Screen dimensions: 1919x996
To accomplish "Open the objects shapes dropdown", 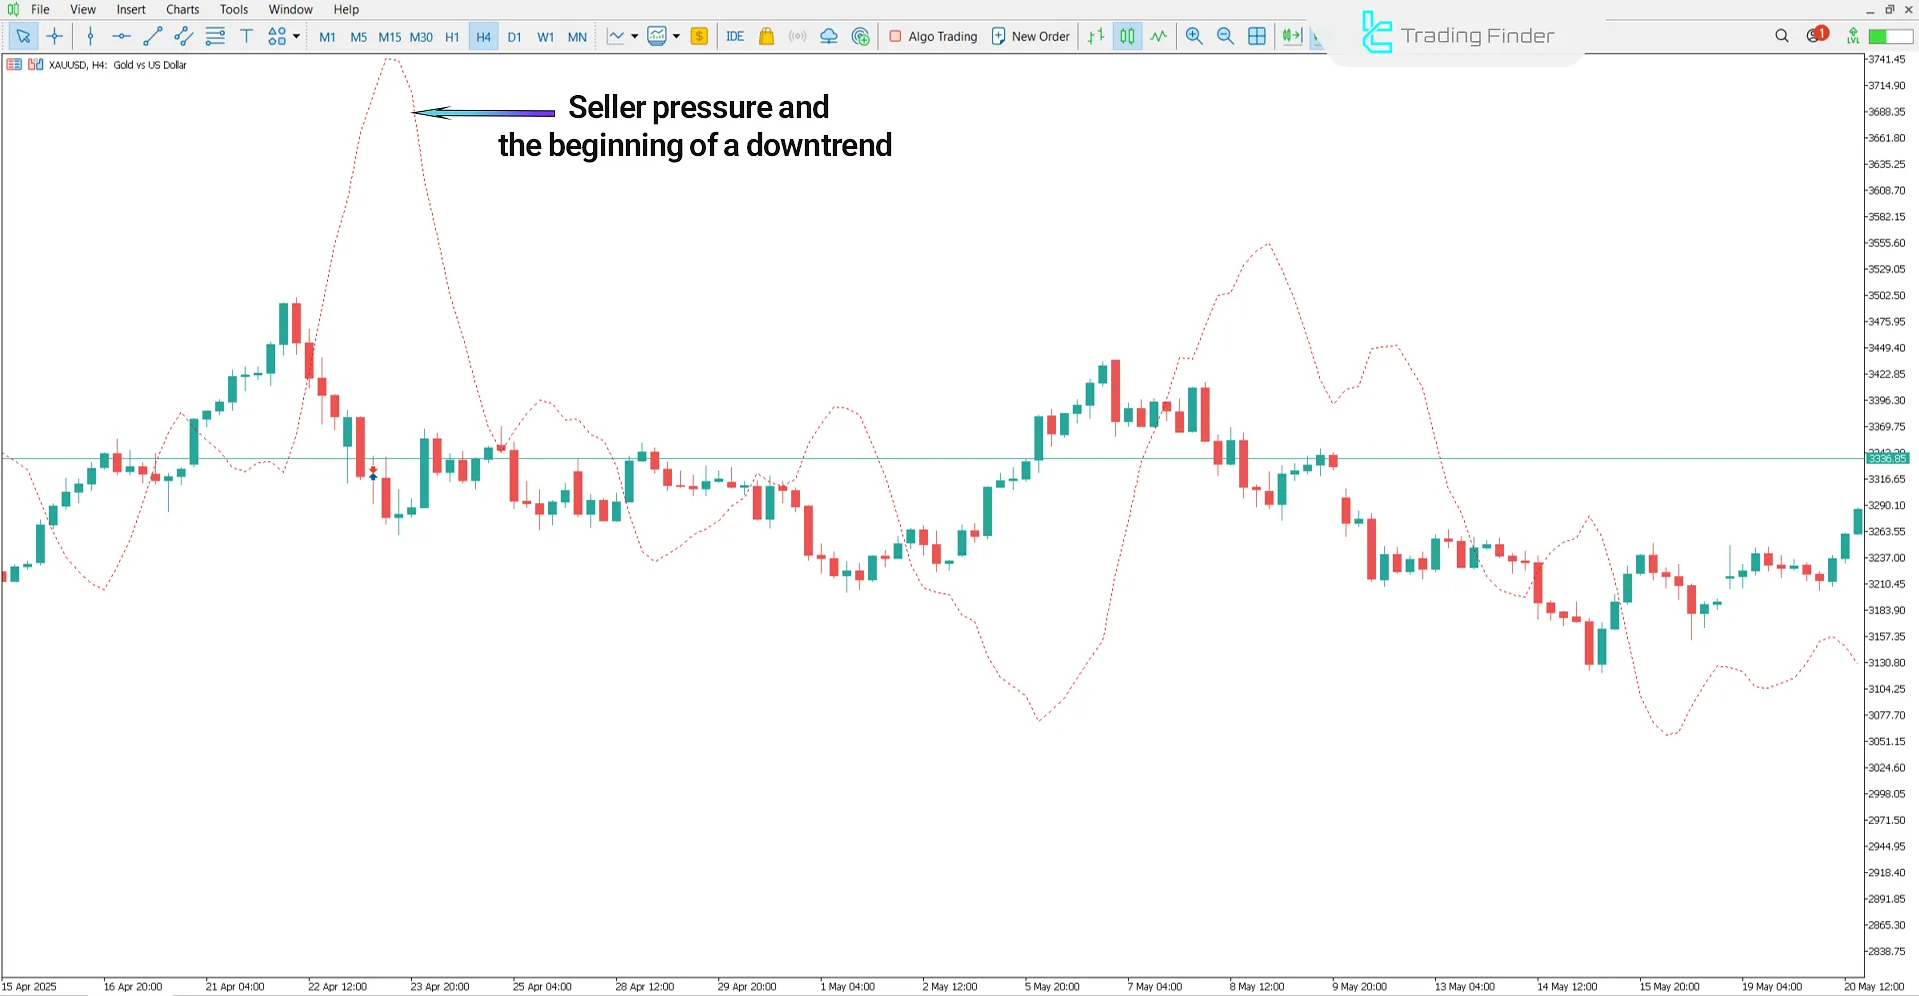I will pos(295,36).
